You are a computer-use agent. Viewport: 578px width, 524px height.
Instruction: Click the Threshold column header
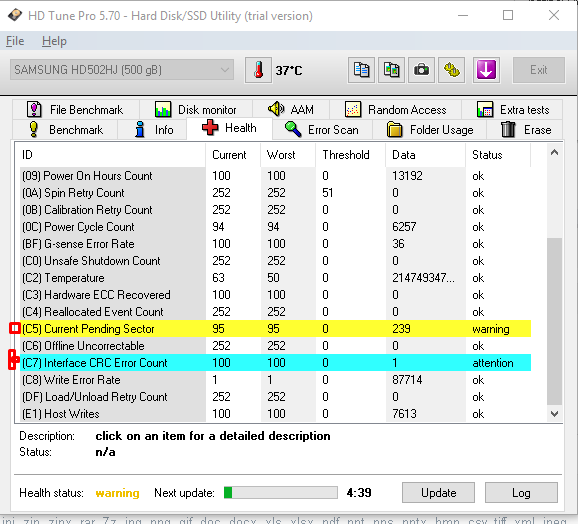(x=350, y=155)
